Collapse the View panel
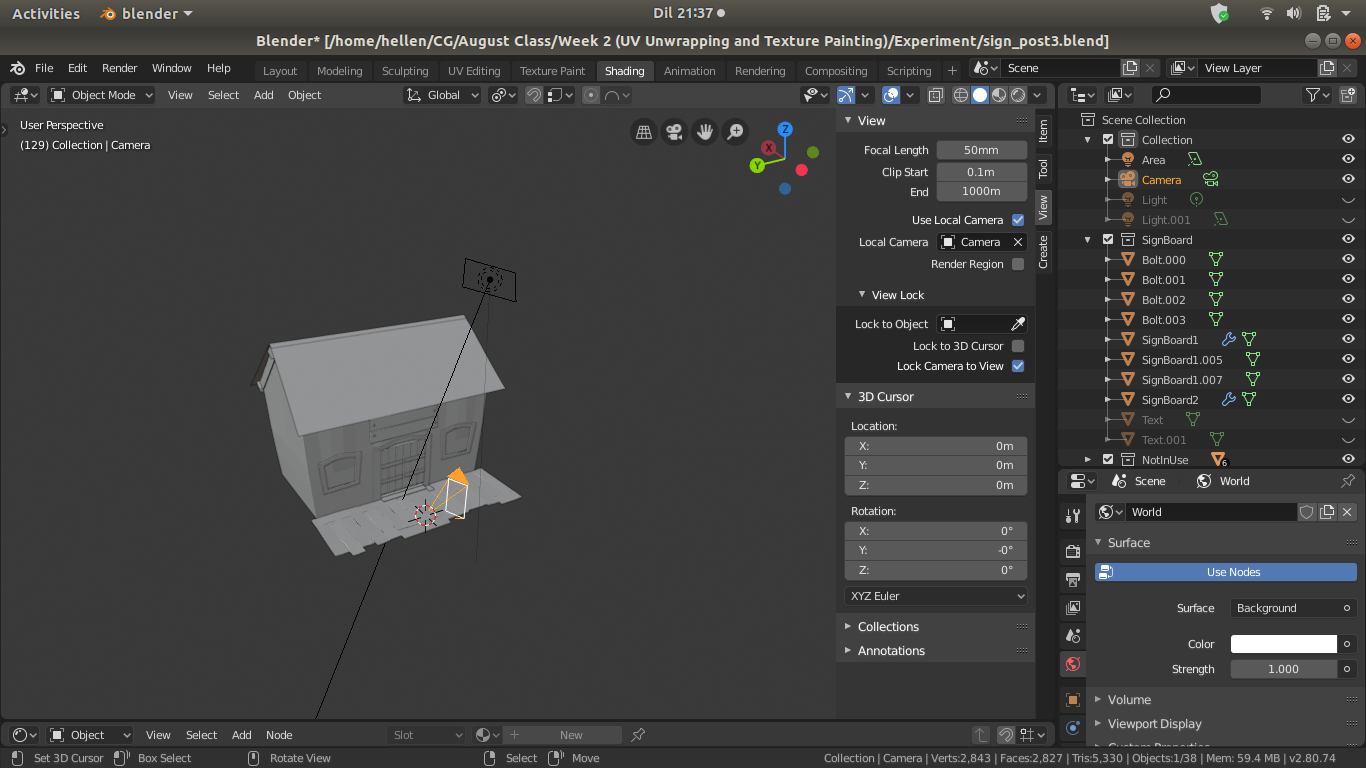The image size is (1366, 768). pos(848,121)
